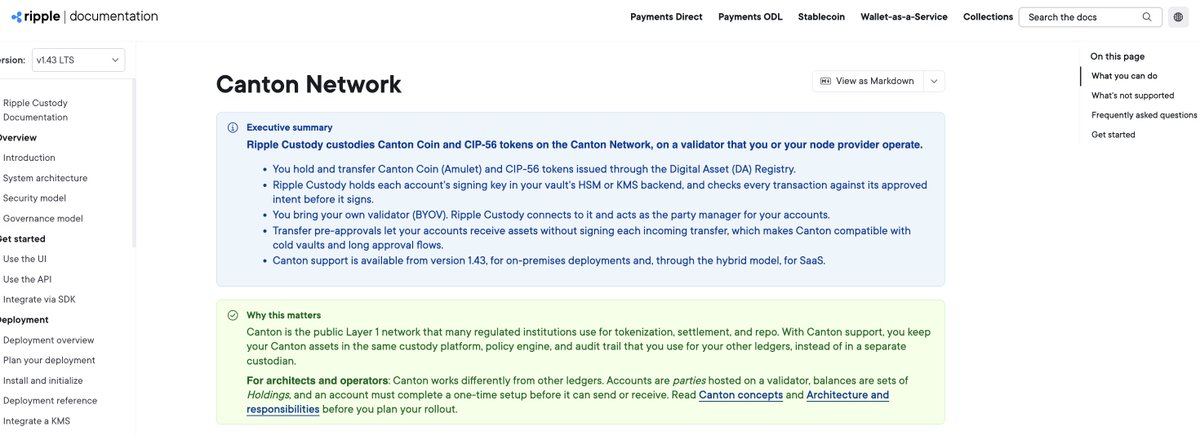
Task: Open Install and initialize in the sidebar
Action: (43, 380)
